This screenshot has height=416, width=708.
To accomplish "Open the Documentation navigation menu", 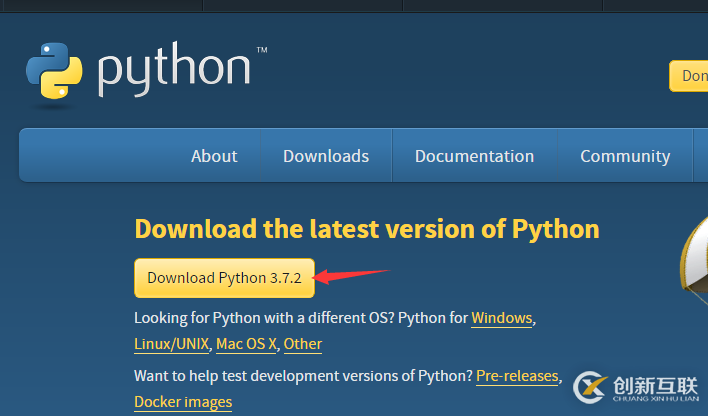I will [x=474, y=156].
